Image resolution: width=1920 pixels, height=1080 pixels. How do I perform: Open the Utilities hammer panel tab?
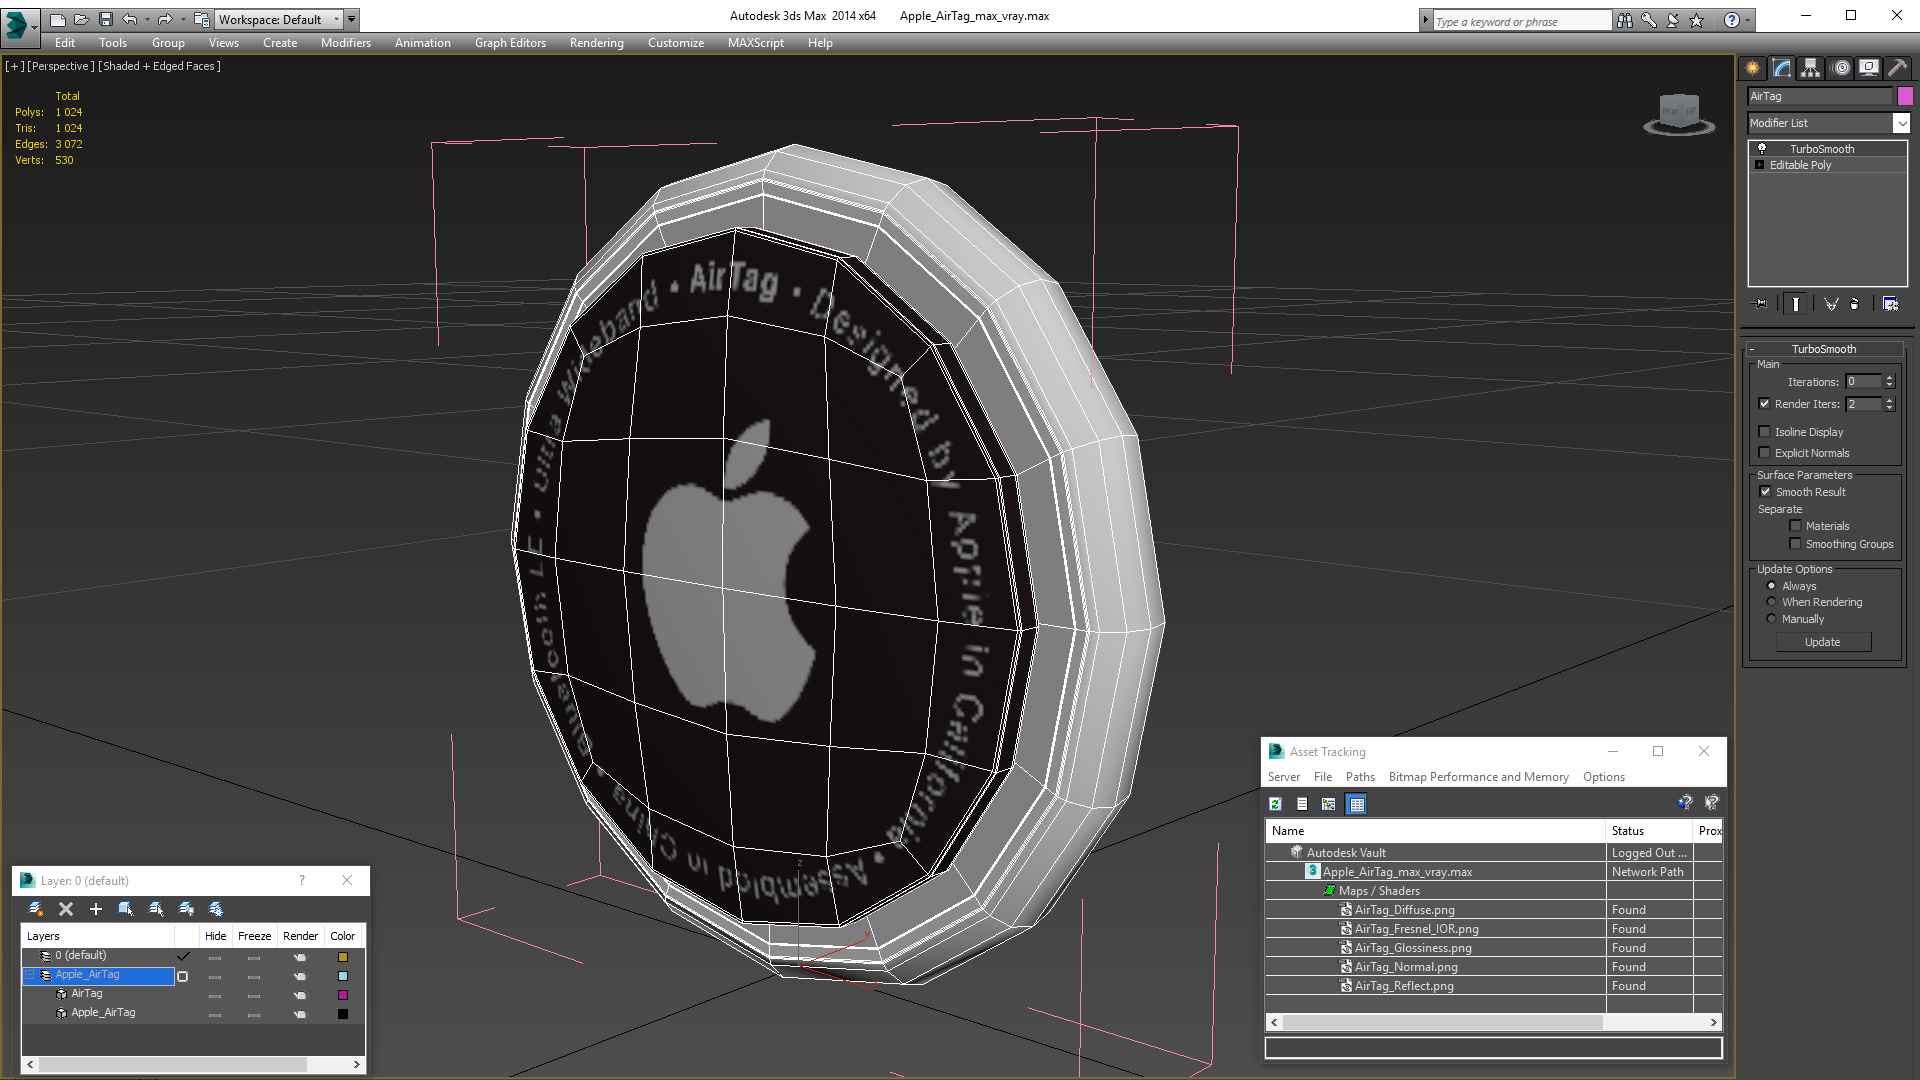pos(1897,68)
